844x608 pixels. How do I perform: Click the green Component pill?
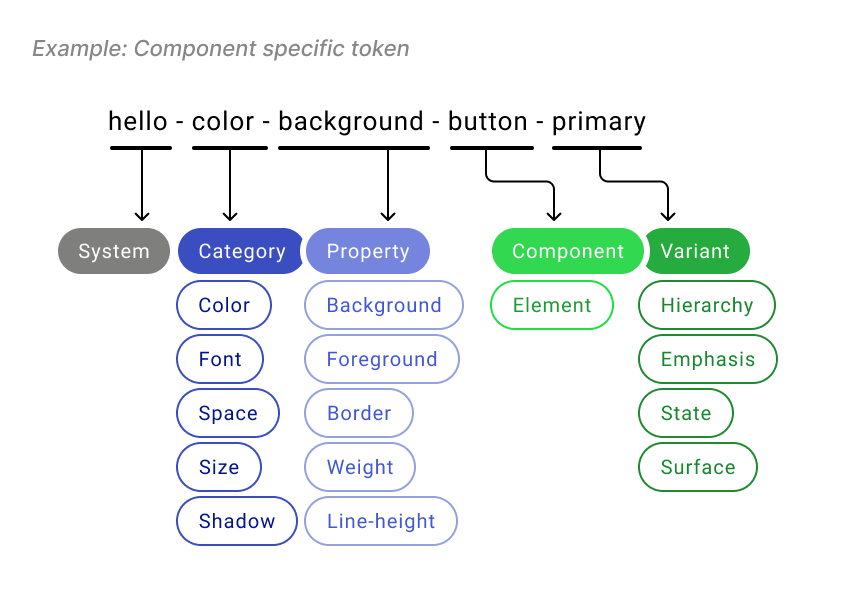567,251
